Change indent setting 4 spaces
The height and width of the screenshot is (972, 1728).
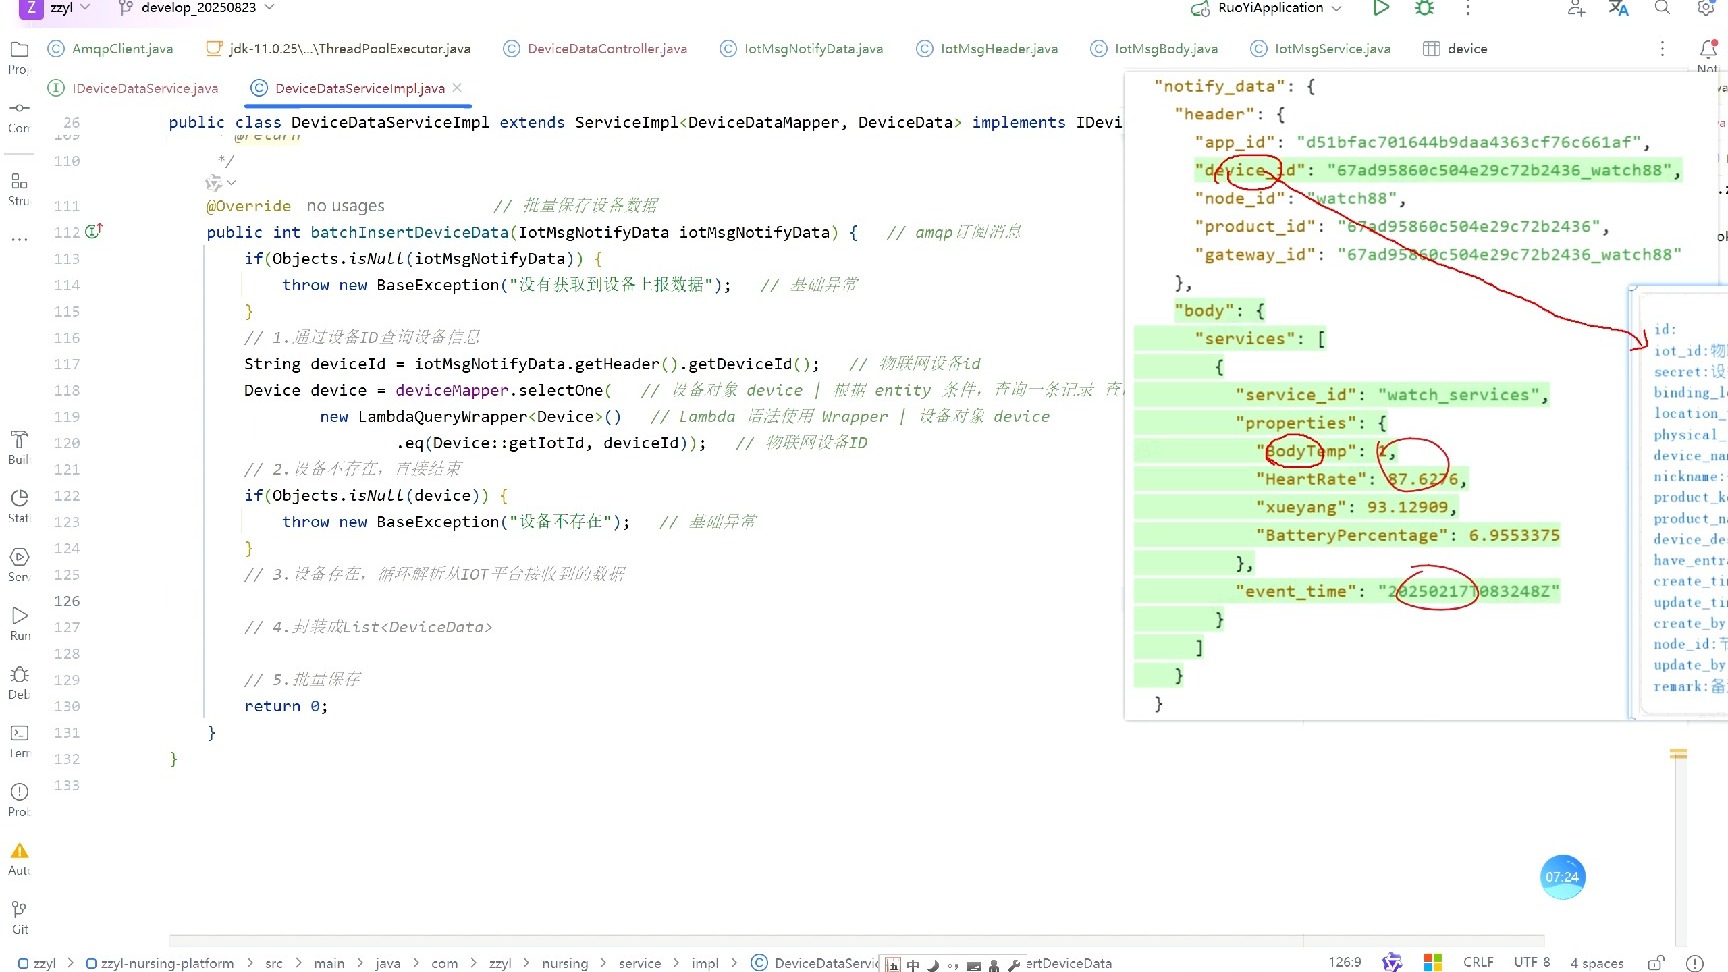(x=1597, y=962)
